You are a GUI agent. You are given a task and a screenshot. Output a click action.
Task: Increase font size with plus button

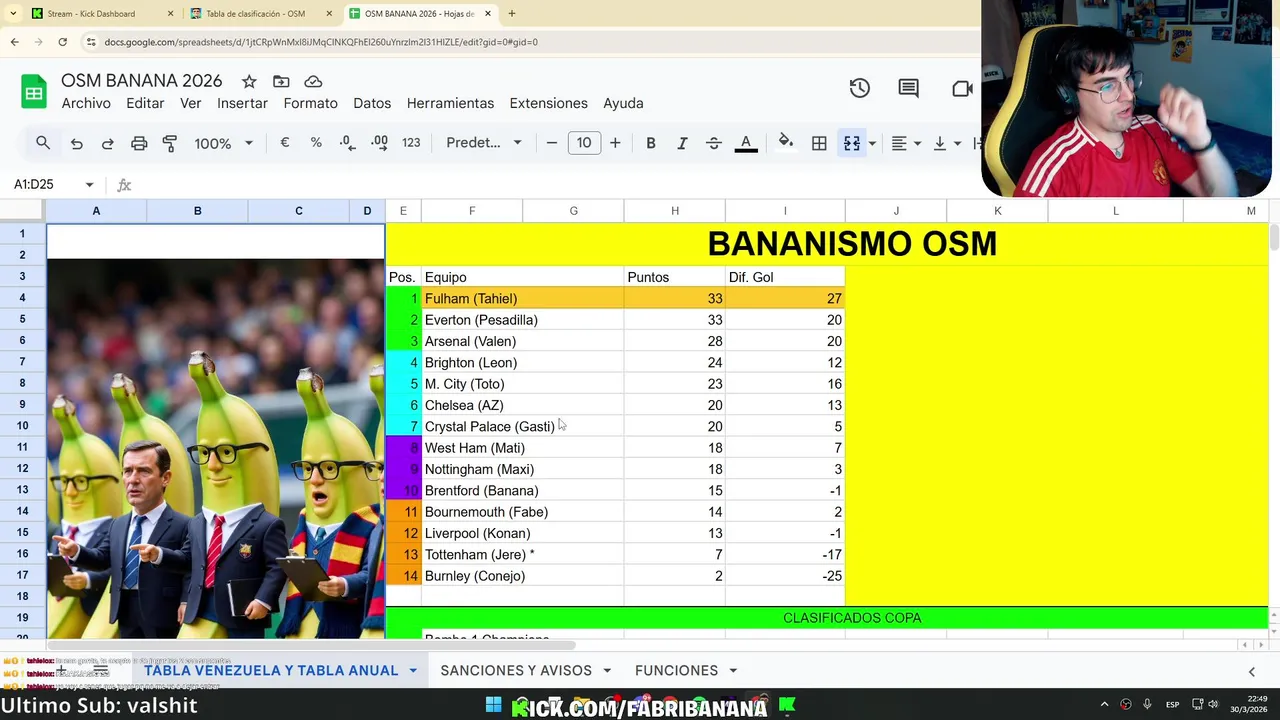pyautogui.click(x=615, y=143)
